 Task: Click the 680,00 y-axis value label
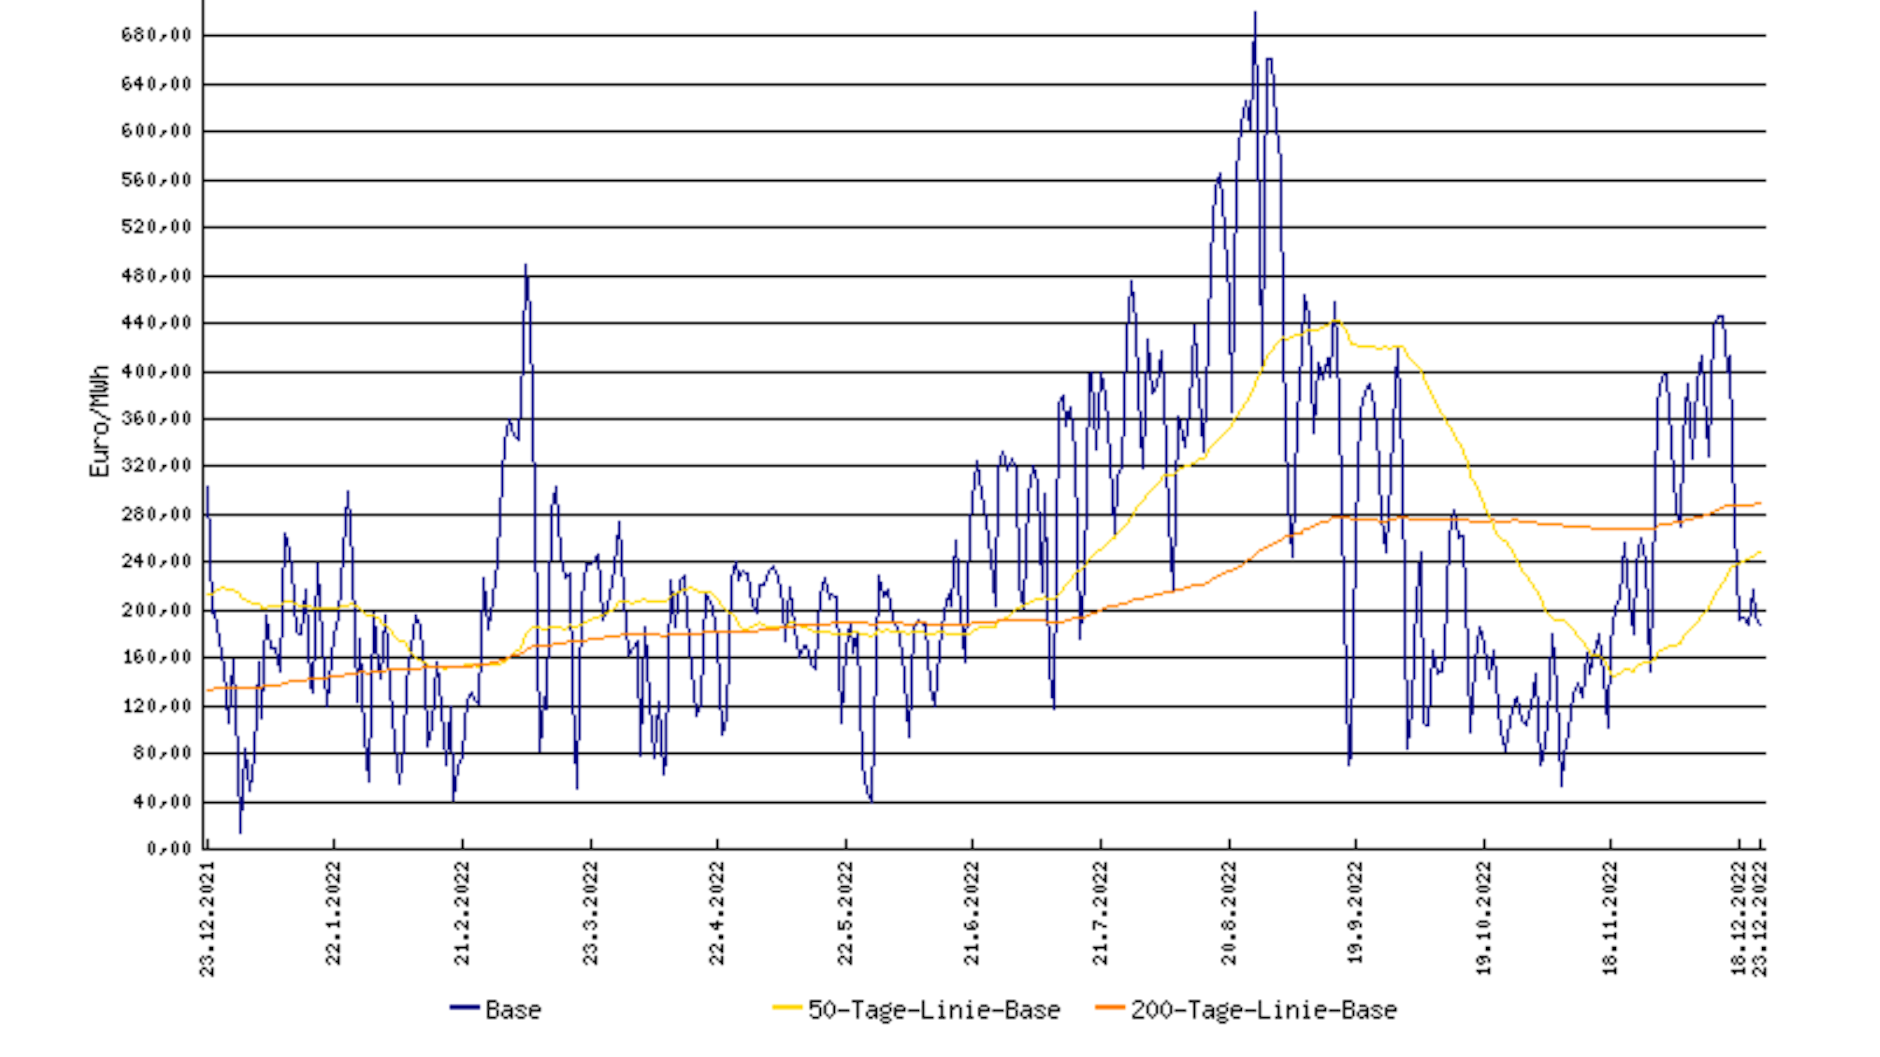coord(156,36)
